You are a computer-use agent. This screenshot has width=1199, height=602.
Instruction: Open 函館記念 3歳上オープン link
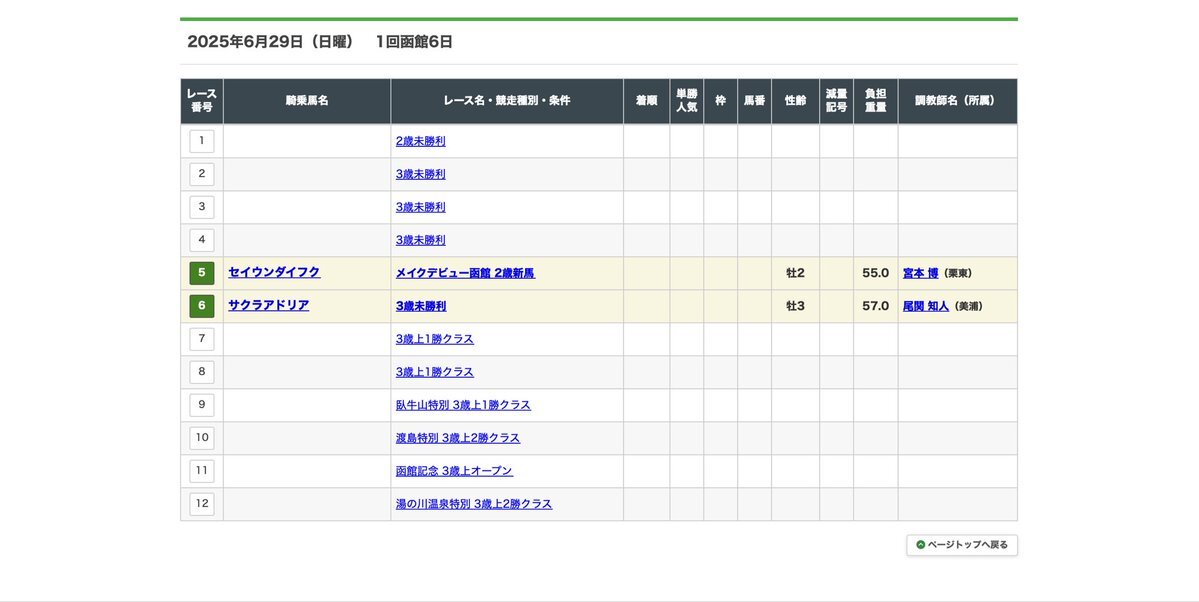point(454,470)
